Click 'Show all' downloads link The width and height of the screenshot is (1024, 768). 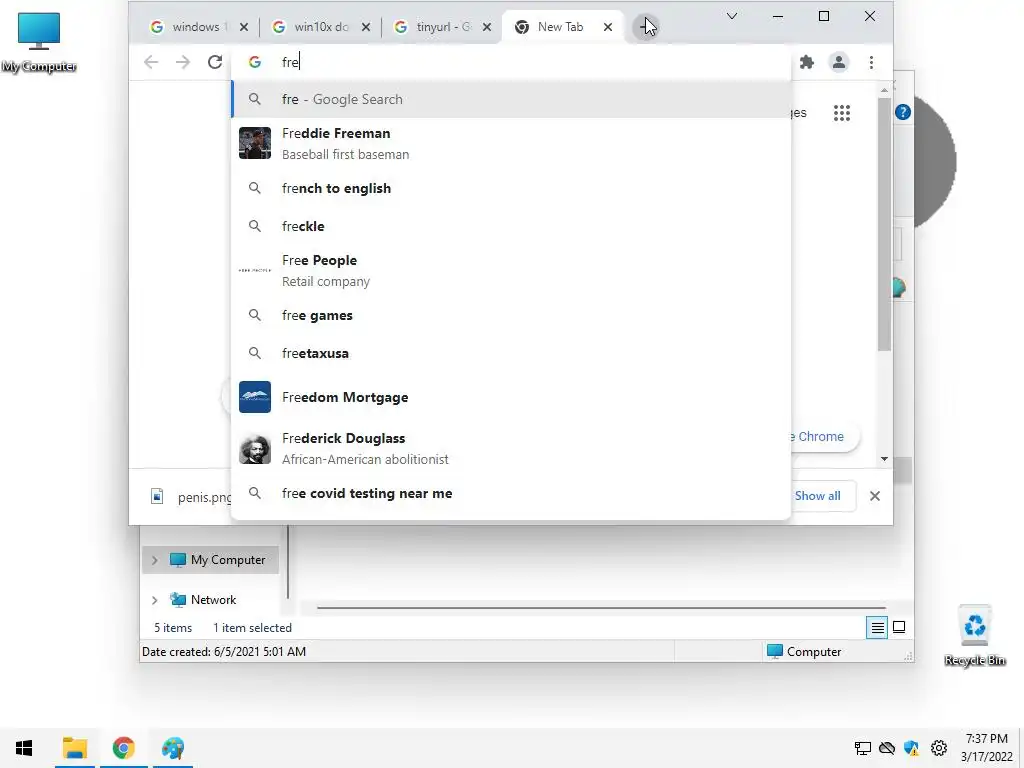[818, 496]
